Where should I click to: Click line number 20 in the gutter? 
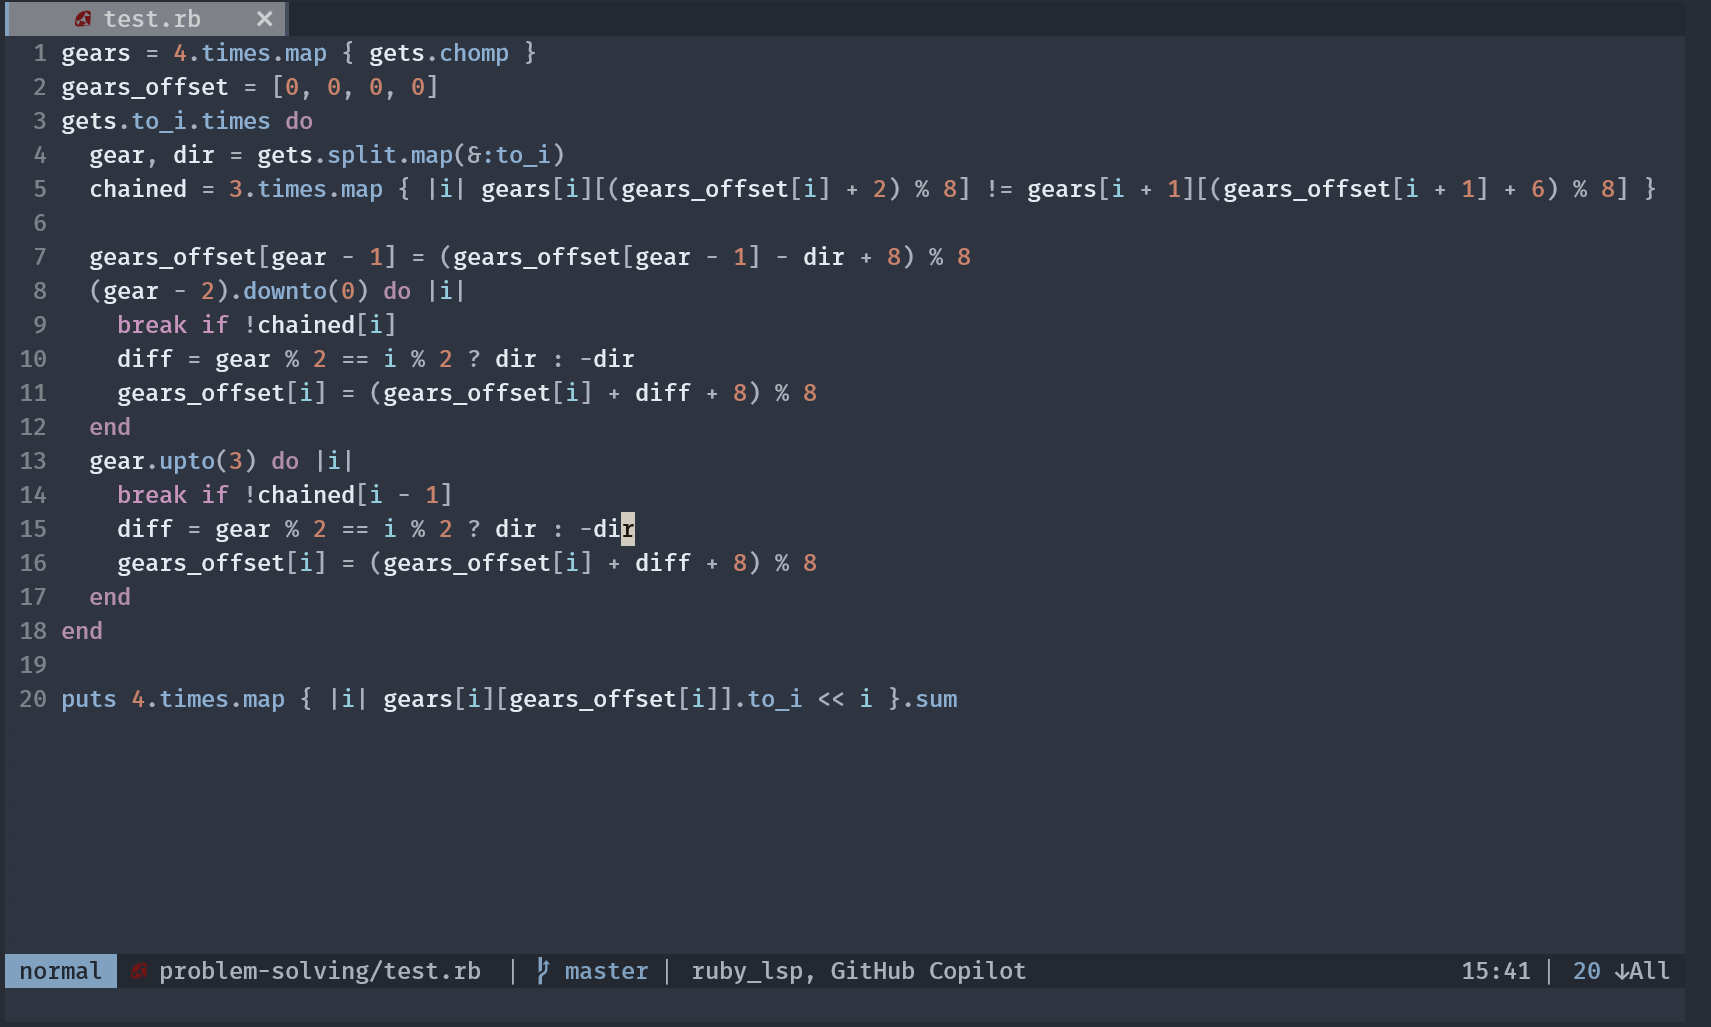pos(32,698)
